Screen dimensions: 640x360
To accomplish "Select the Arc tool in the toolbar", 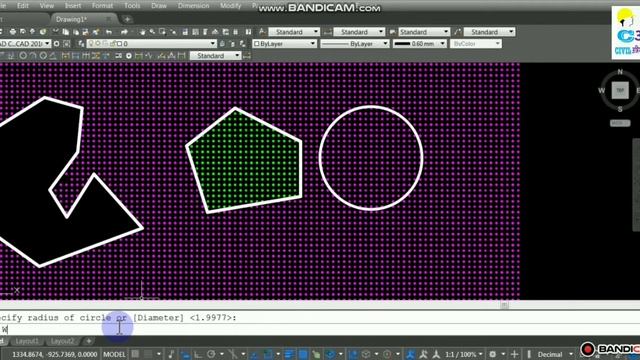I will pyautogui.click(x=33, y=56).
